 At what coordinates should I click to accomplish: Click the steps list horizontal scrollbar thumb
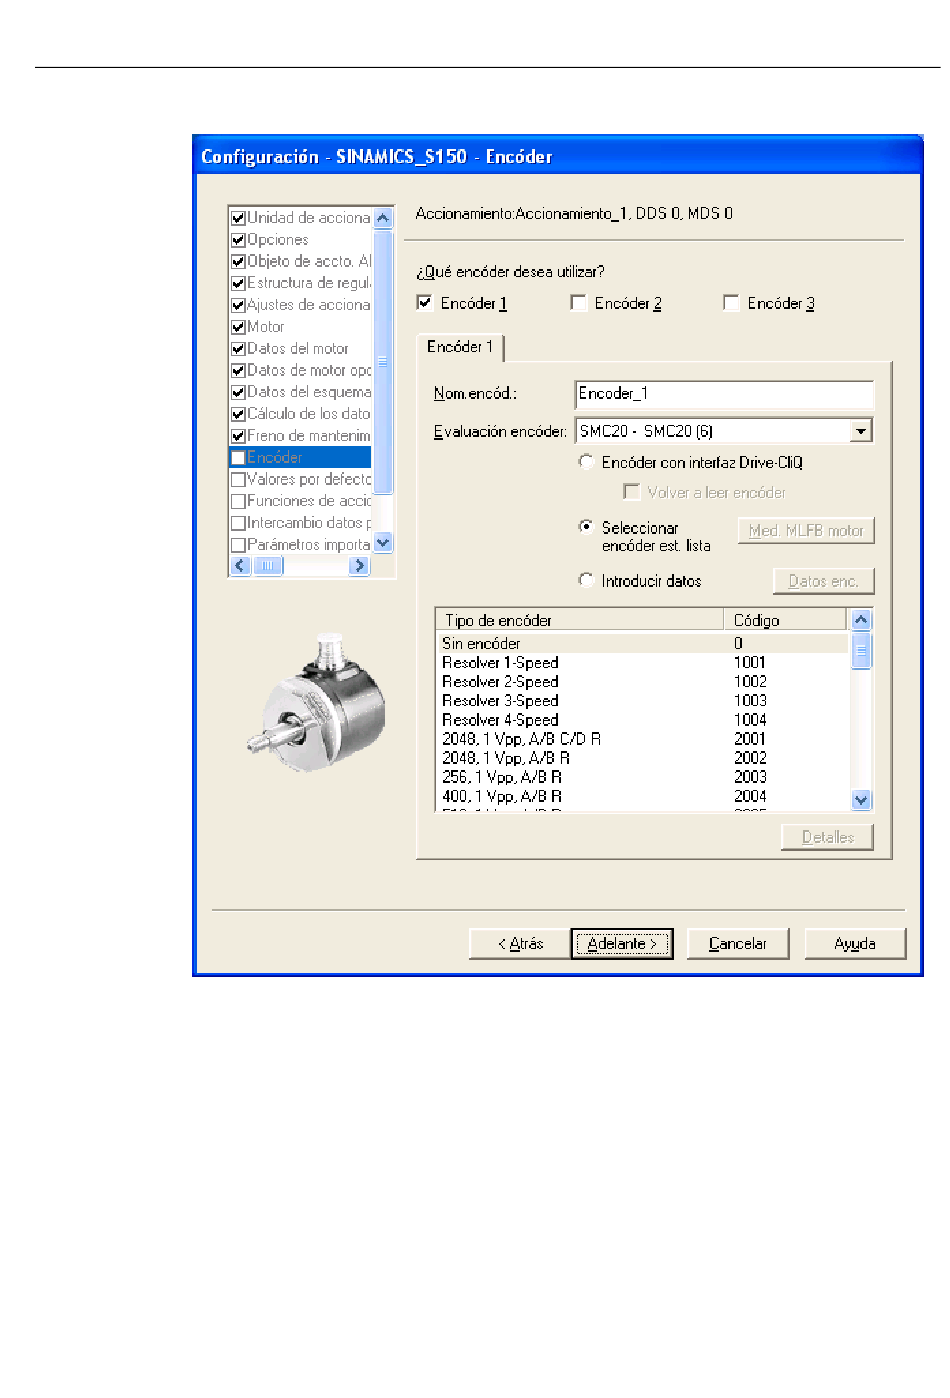tap(267, 566)
